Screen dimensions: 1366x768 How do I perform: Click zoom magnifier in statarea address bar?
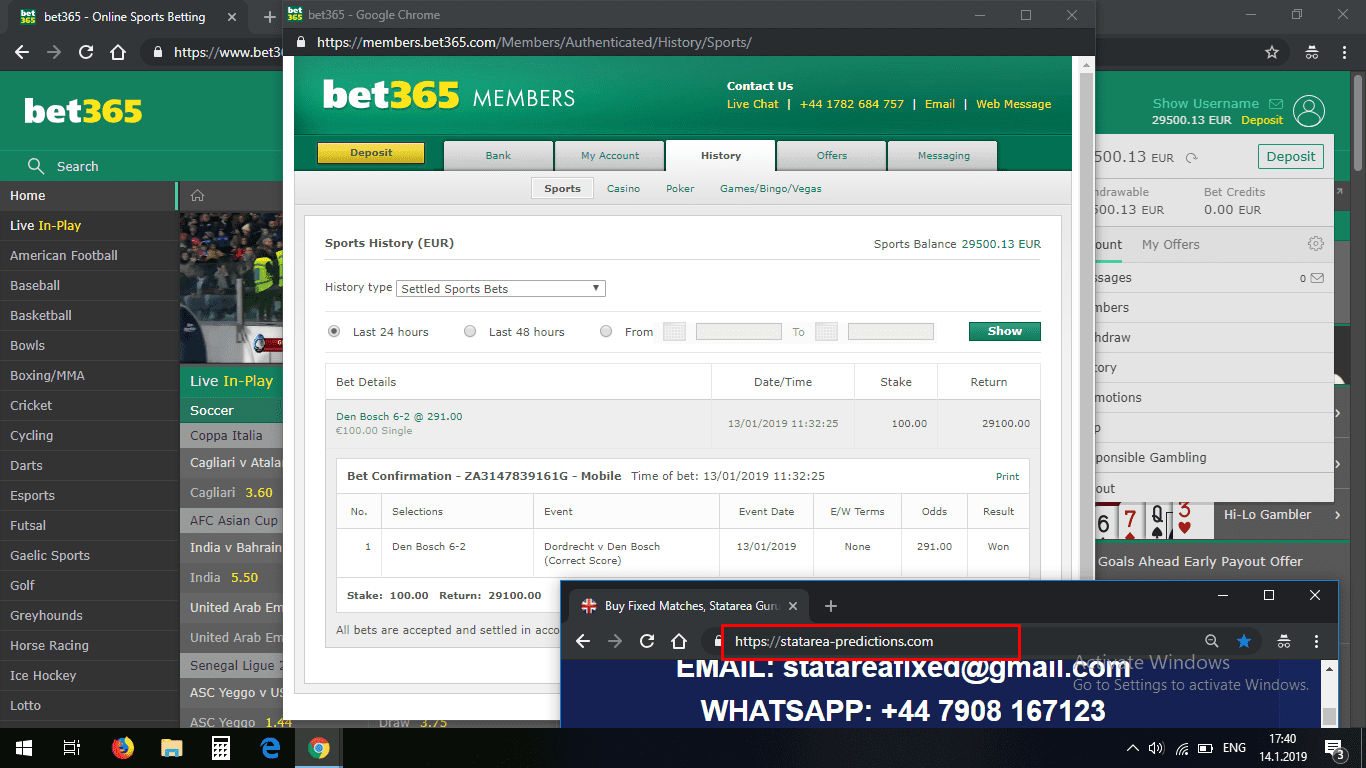[x=1211, y=641]
